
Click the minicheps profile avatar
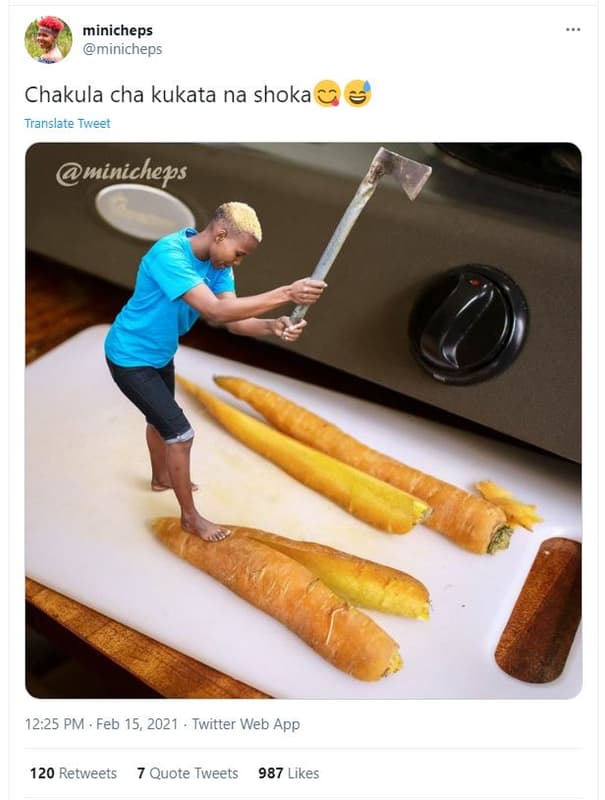[48, 40]
